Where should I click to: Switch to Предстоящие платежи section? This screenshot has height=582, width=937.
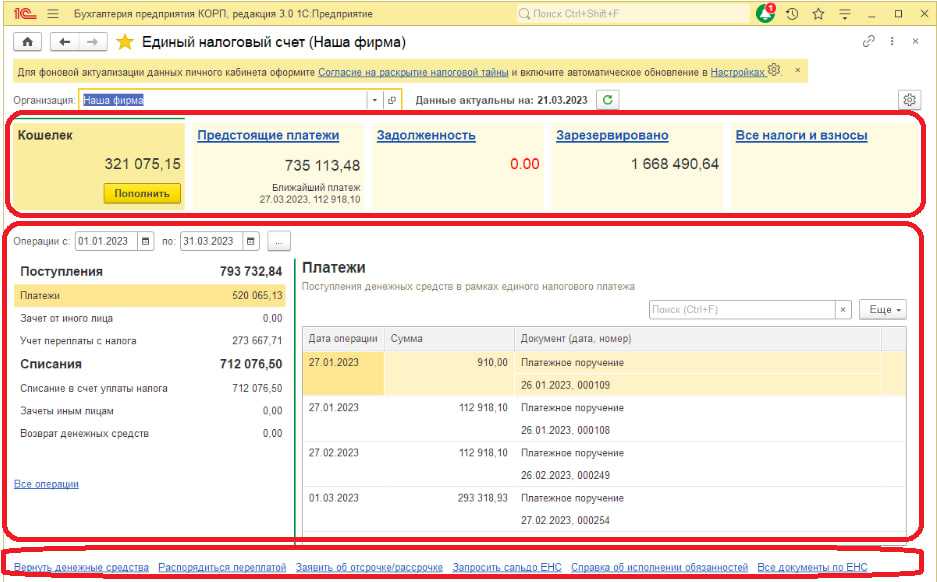(x=268, y=135)
